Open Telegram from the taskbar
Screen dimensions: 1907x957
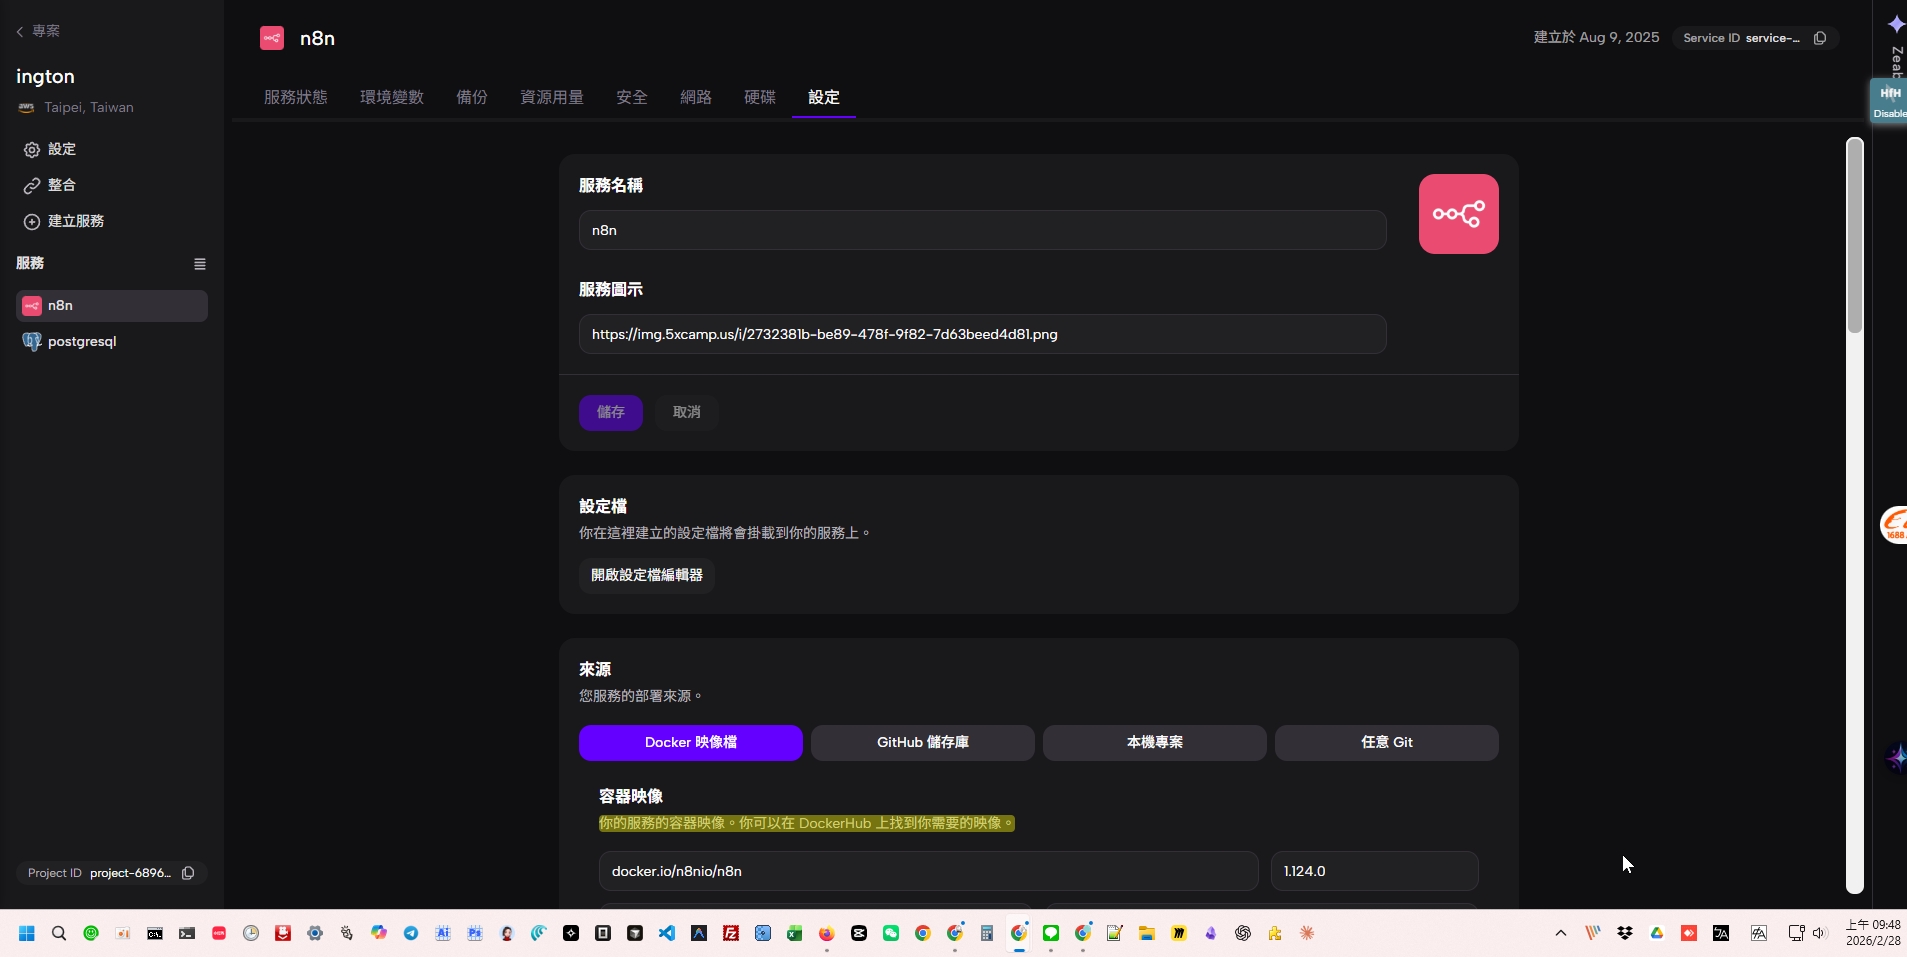coord(411,933)
